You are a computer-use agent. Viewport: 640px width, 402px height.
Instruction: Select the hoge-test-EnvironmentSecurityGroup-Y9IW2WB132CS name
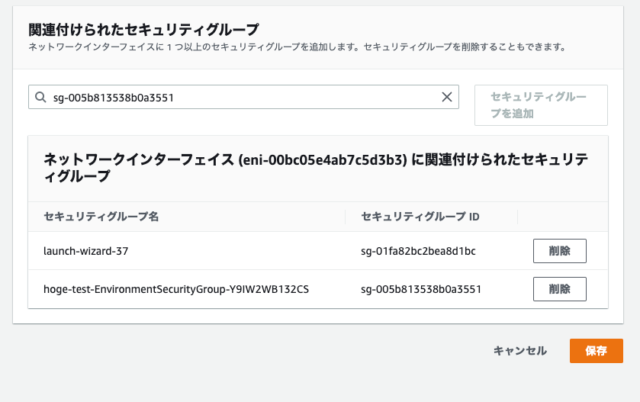[176, 289]
